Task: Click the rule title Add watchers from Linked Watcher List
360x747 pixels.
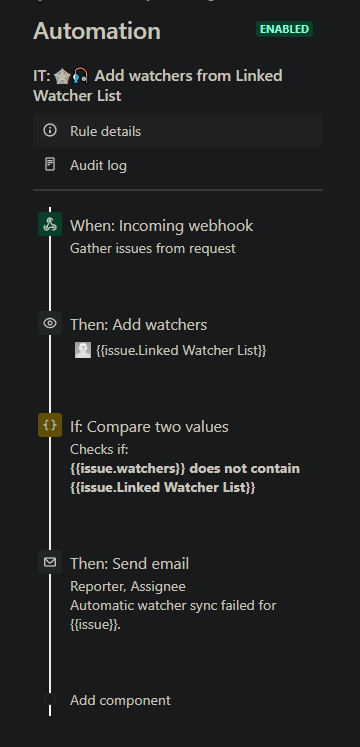Action: pyautogui.click(x=158, y=86)
